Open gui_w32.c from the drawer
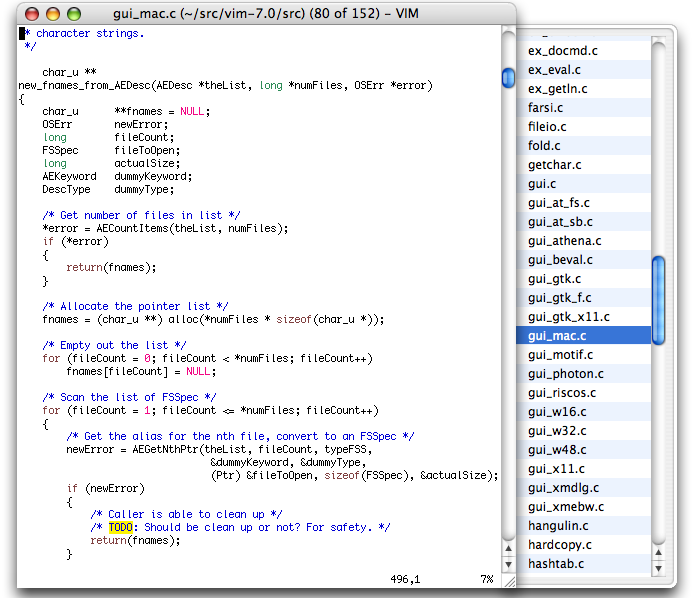 (x=583, y=431)
